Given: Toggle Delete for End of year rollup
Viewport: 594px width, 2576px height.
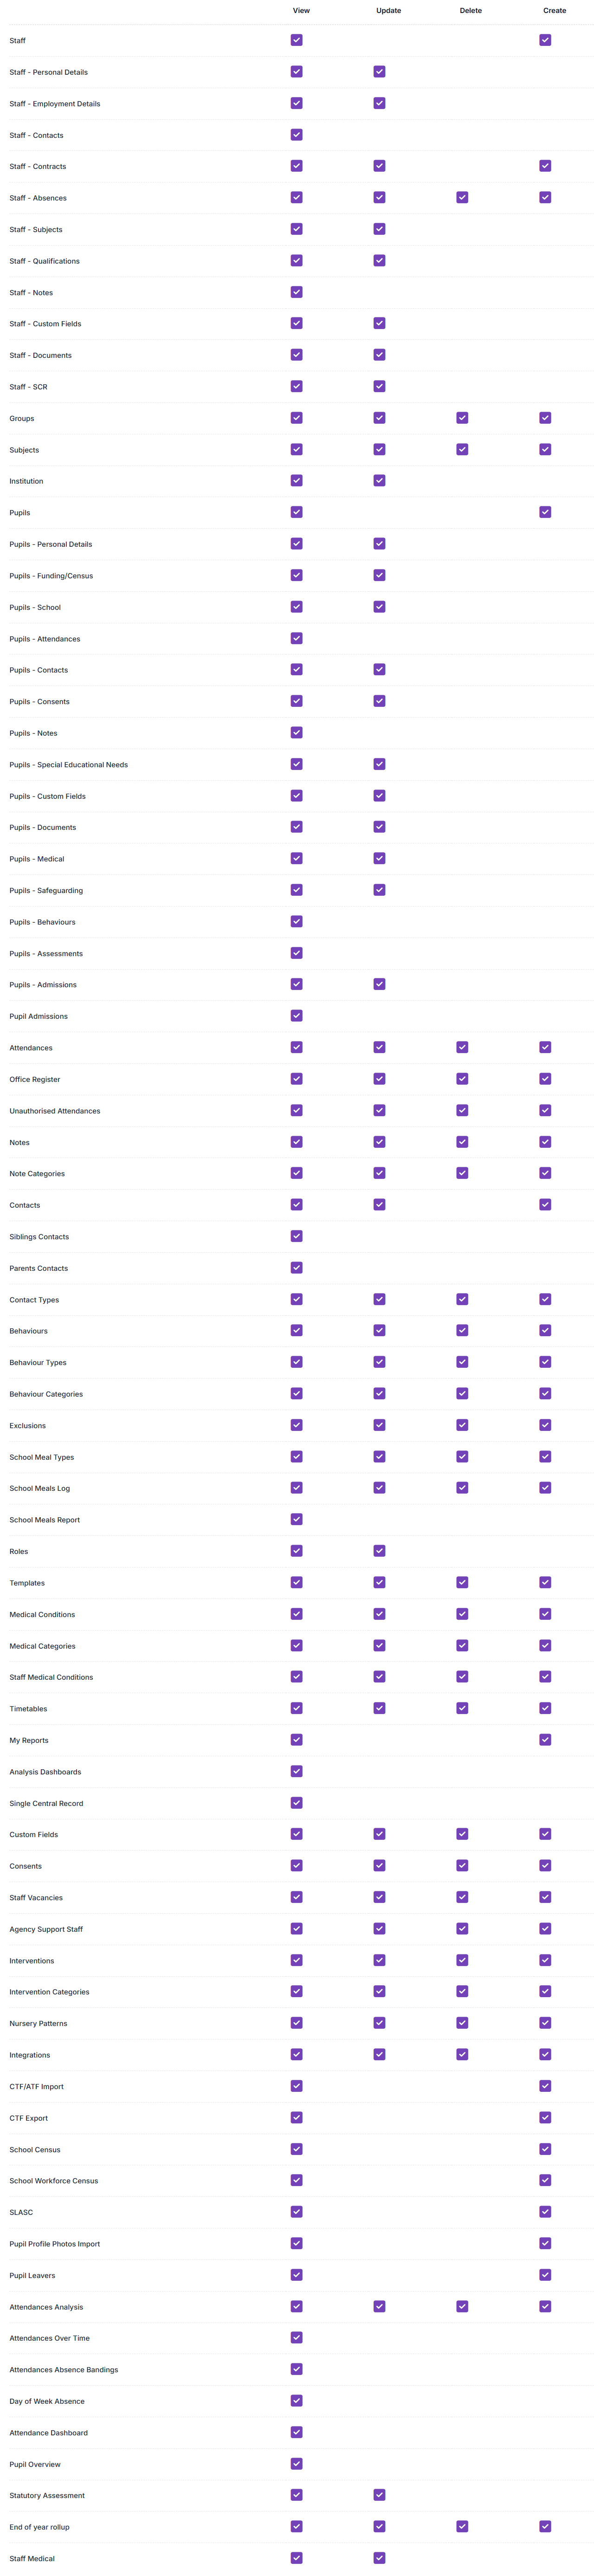Looking at the screenshot, I should coord(462,2527).
